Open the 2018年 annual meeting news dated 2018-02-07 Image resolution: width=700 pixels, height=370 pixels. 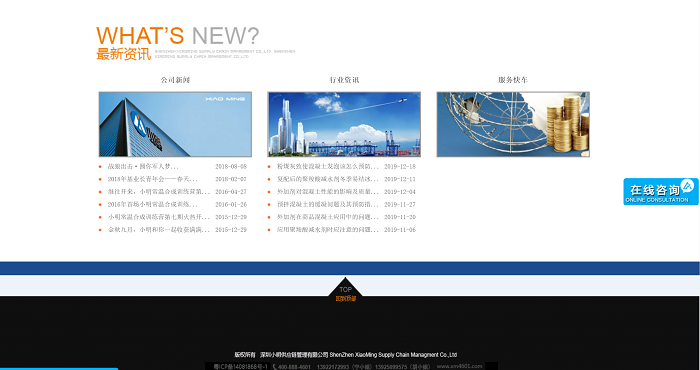click(x=152, y=179)
